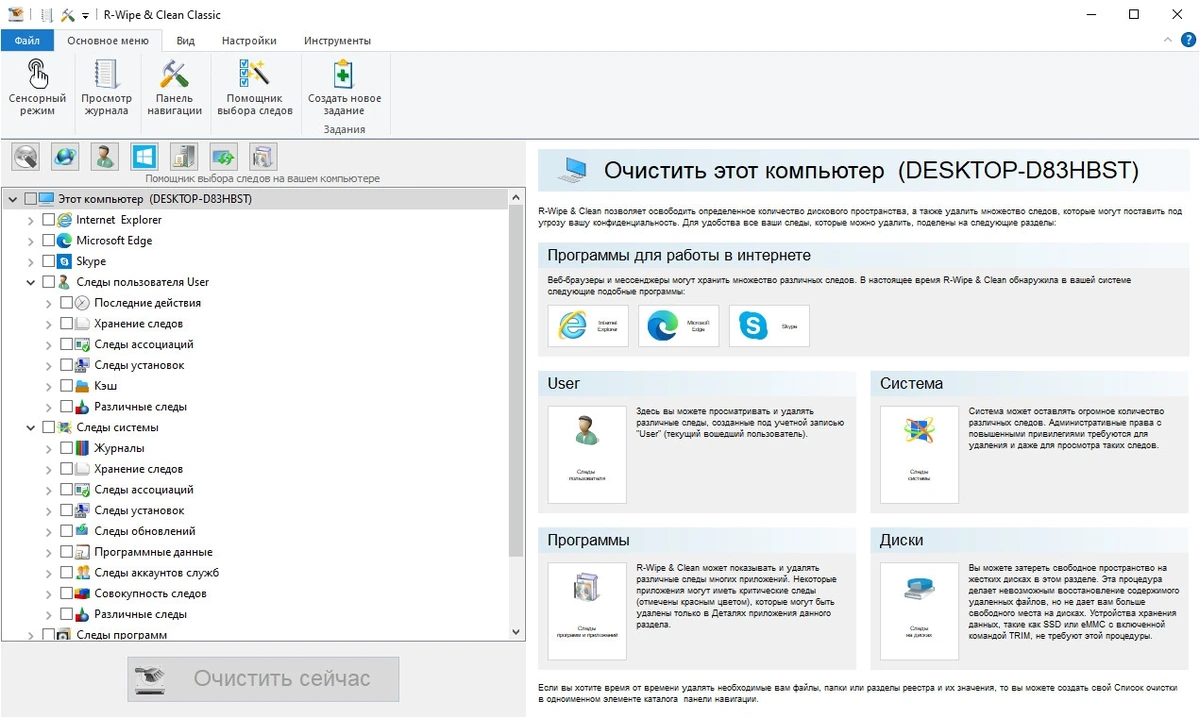
Task: Click the quick access dropdown arrow in title bar
Action: (85, 16)
